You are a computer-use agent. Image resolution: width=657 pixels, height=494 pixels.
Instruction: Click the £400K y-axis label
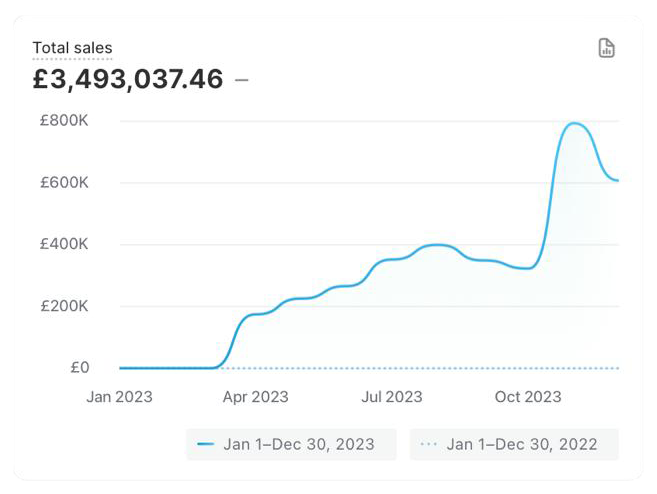(x=64, y=244)
